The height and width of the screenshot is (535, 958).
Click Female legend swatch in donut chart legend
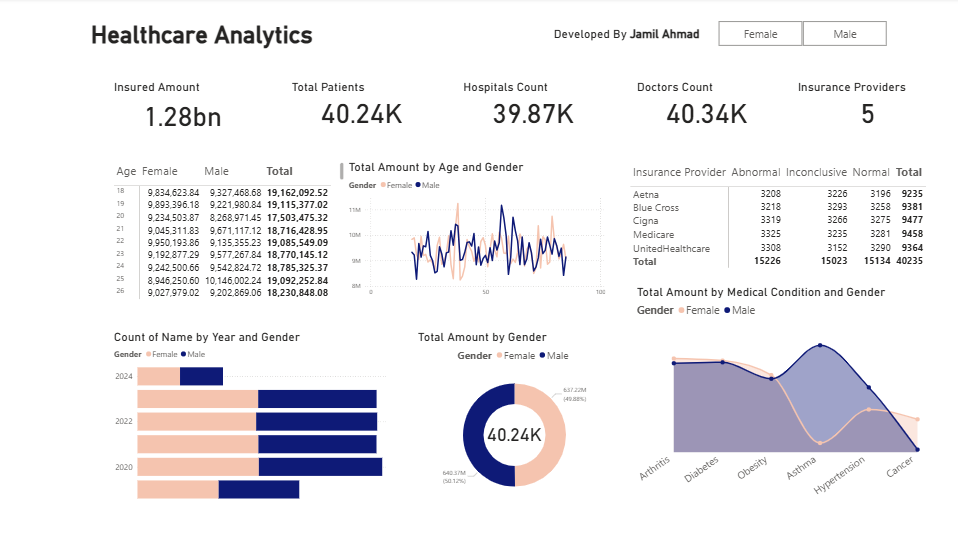[499, 356]
